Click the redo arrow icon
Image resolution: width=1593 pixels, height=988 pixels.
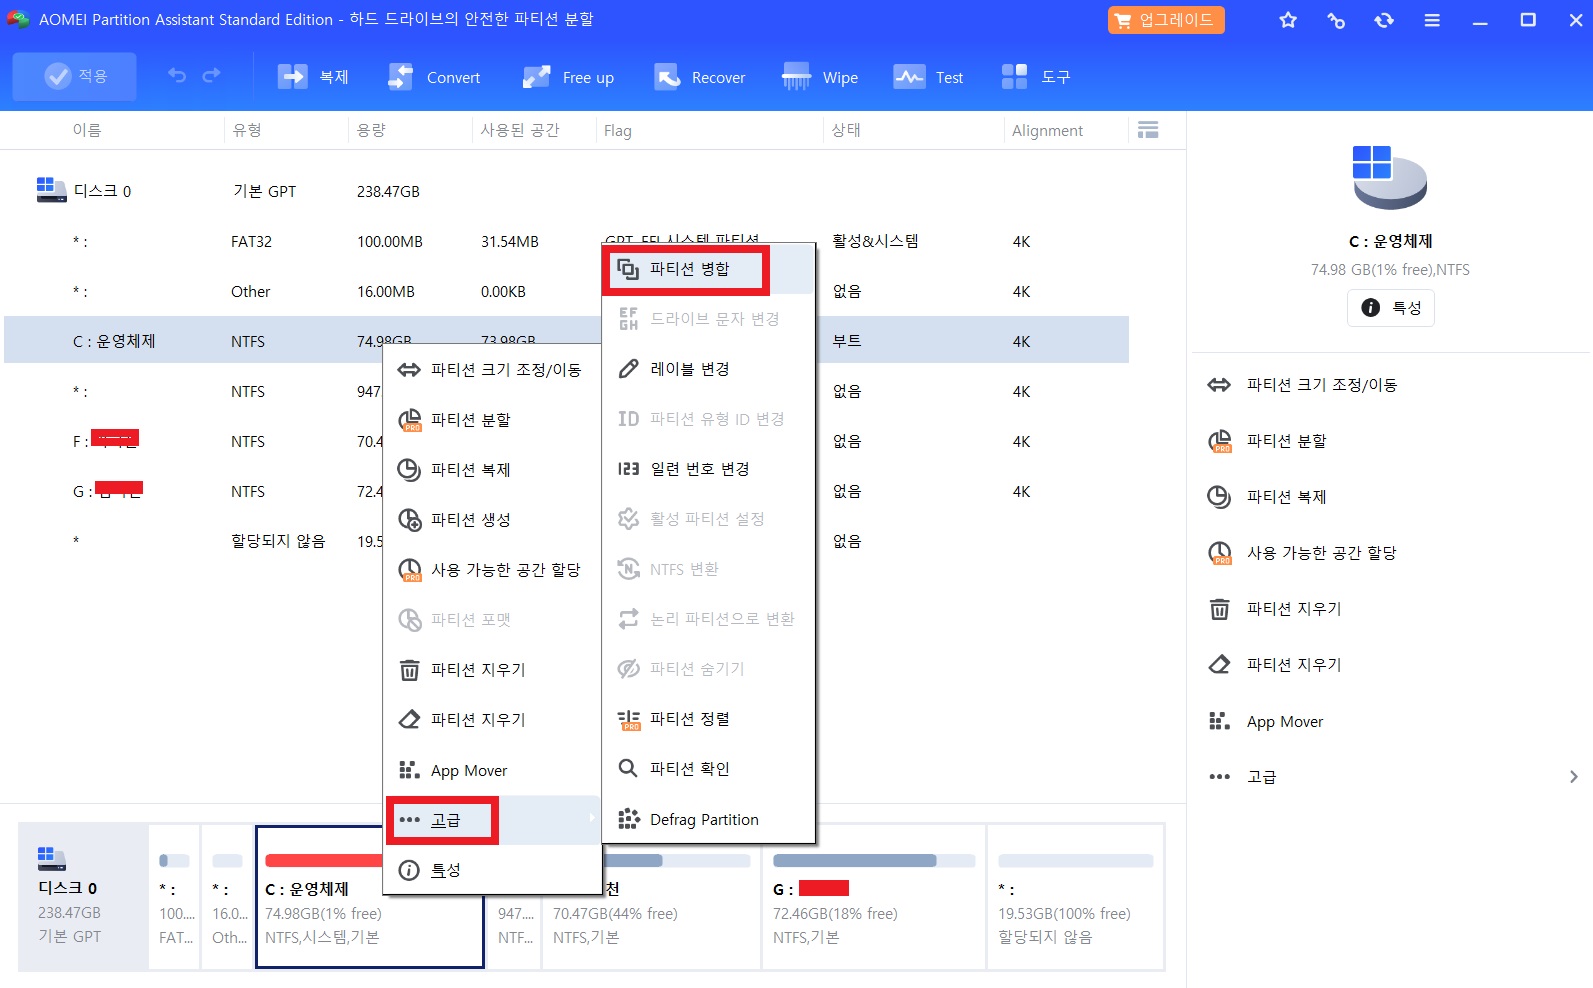(x=211, y=76)
